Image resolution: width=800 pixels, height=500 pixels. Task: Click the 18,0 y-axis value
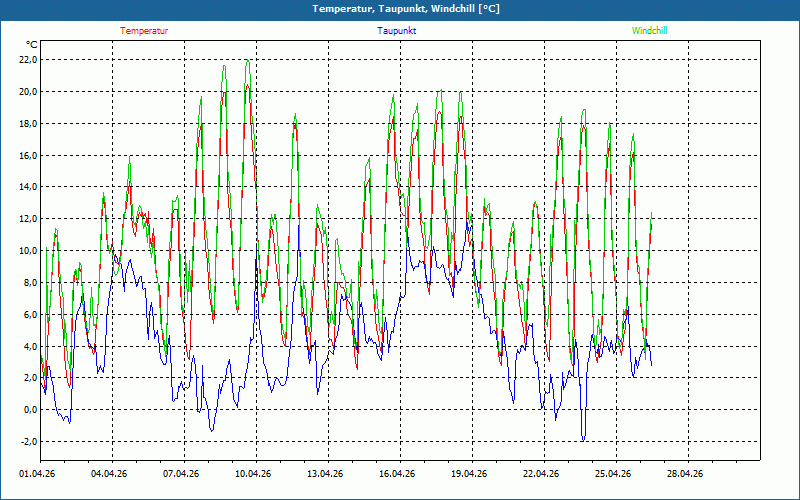[28, 123]
